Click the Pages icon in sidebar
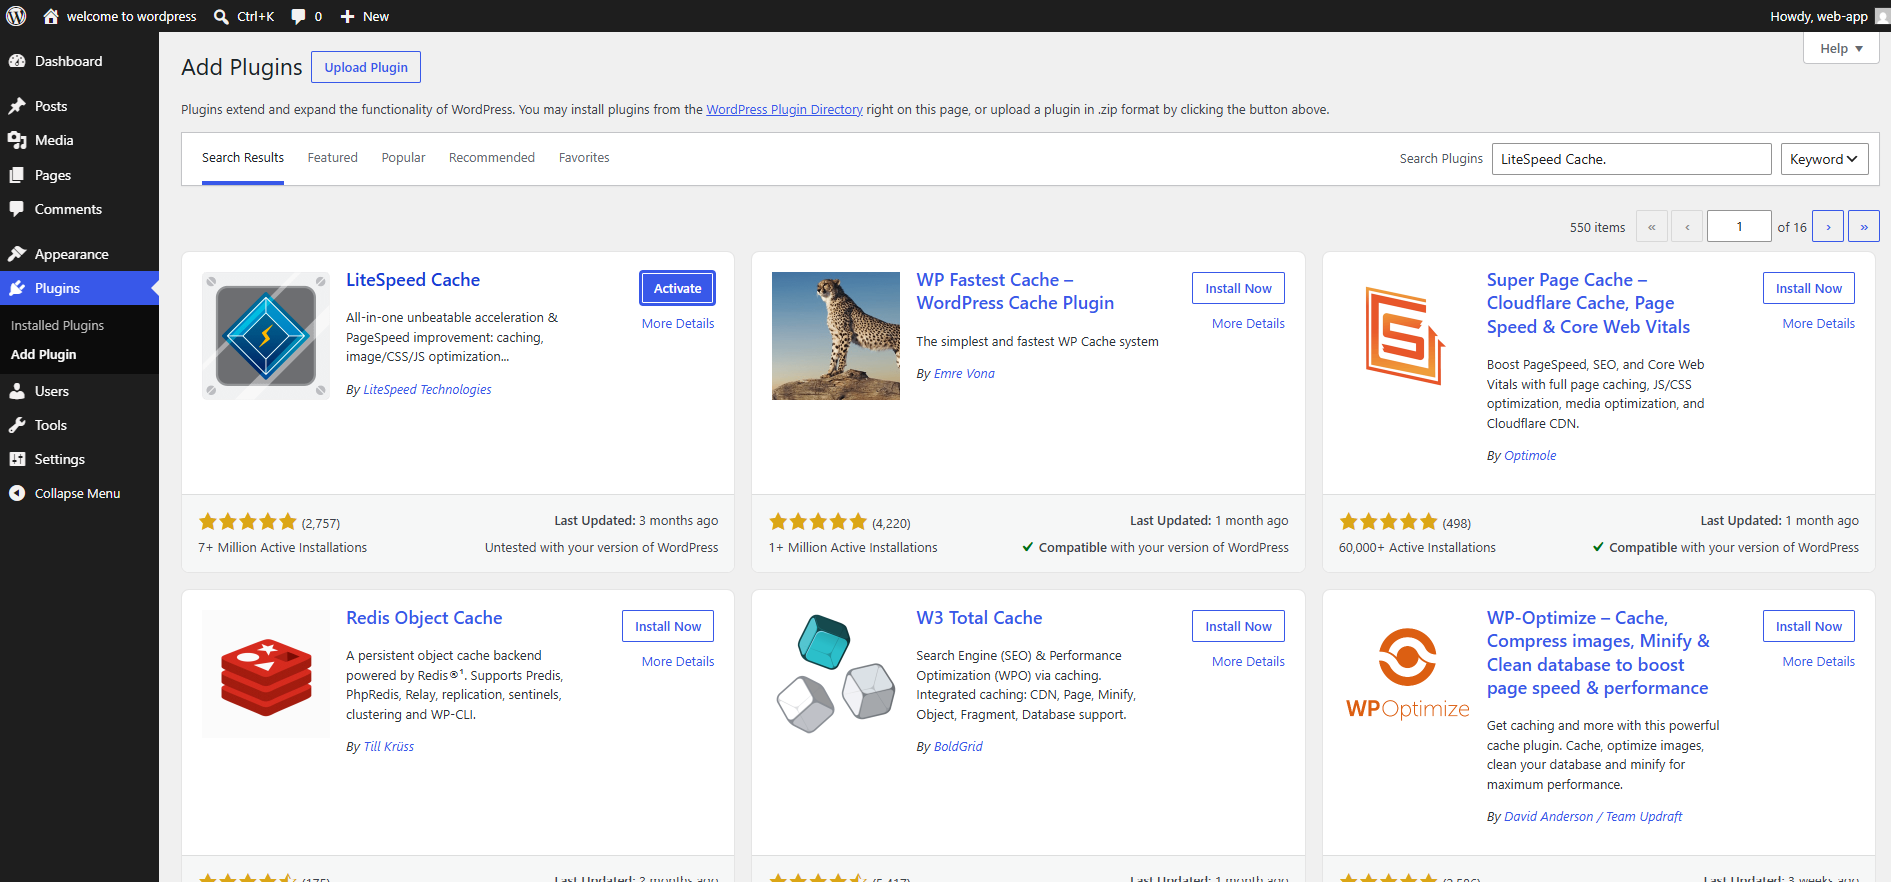1891x882 pixels. (x=17, y=175)
